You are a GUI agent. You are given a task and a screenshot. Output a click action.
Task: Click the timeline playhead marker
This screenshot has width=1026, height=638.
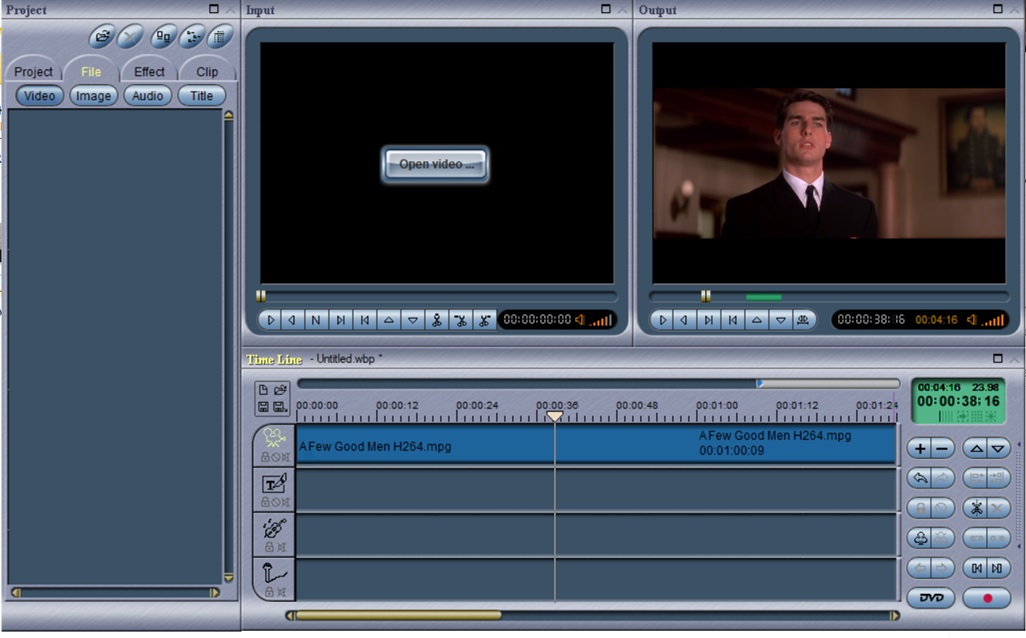click(x=555, y=416)
